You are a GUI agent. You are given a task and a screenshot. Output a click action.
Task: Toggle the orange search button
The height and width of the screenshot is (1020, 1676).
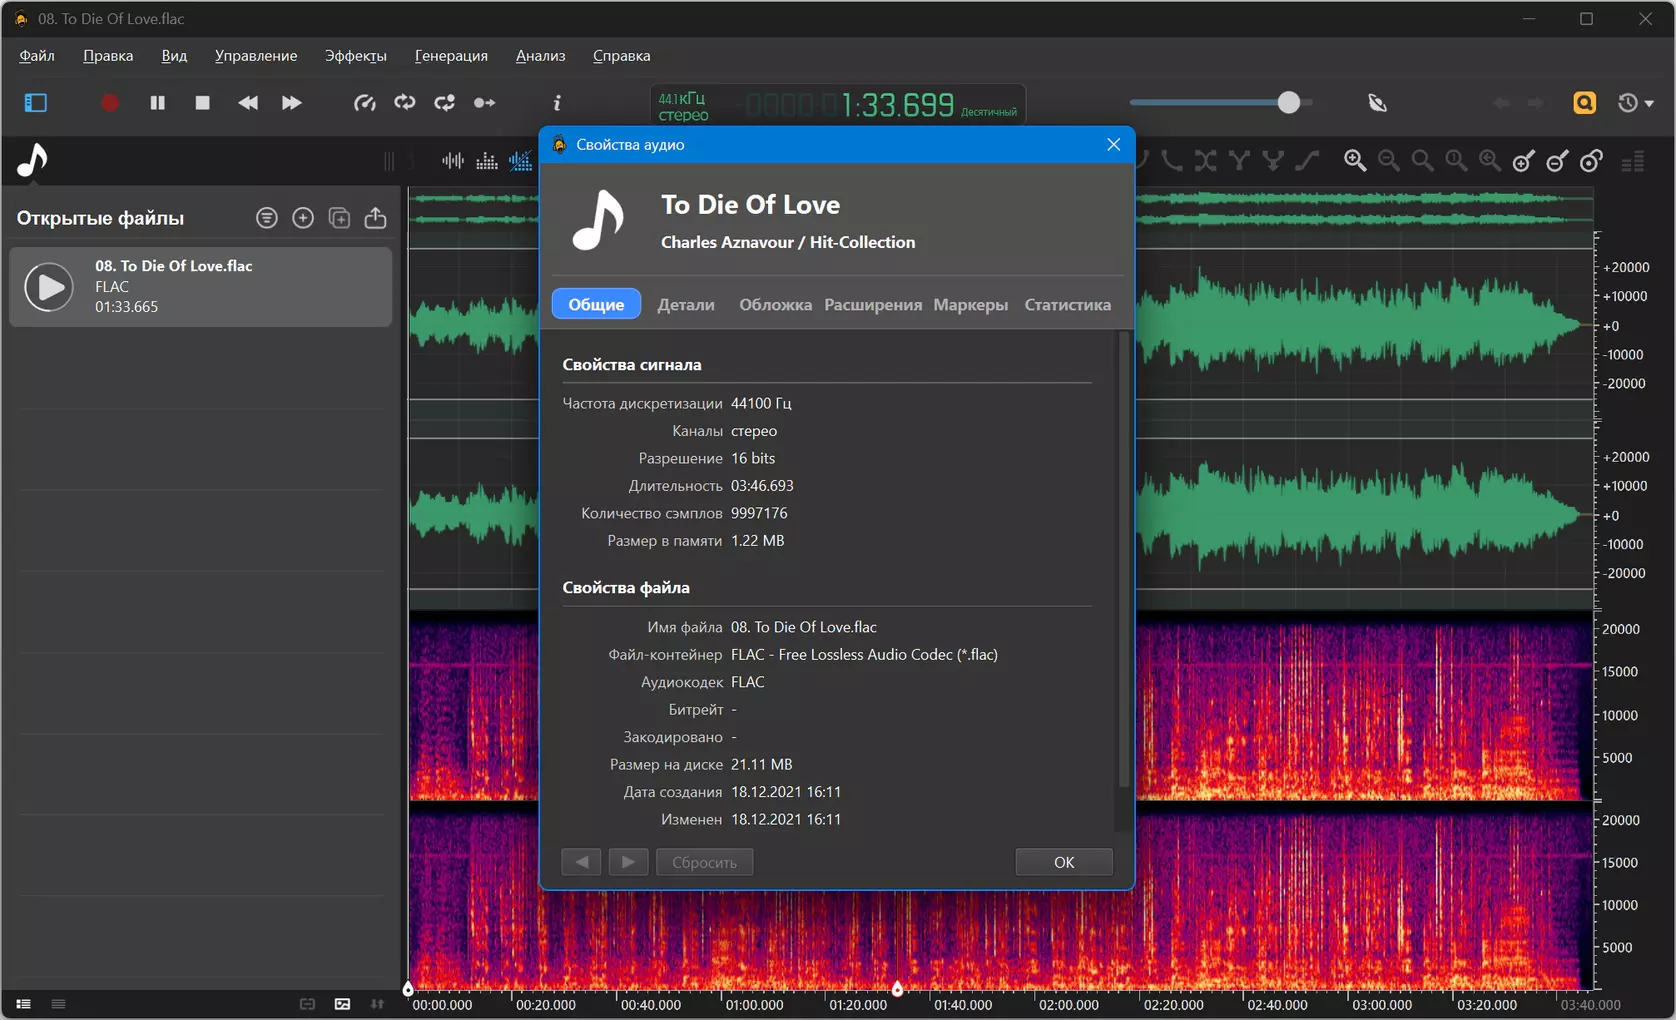1585,103
